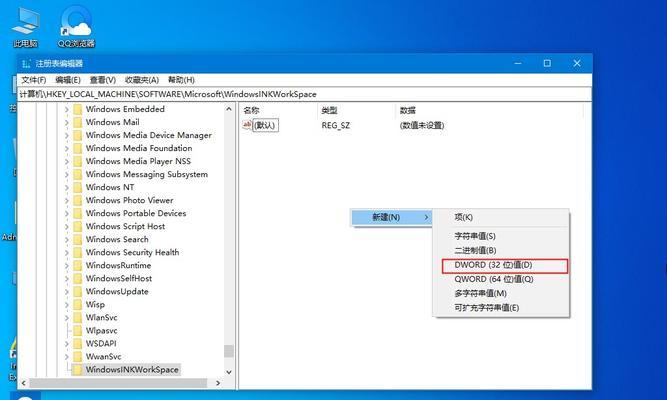Select the WSDAPI folder icon
Image resolution: width=667 pixels, height=400 pixels.
[77, 344]
